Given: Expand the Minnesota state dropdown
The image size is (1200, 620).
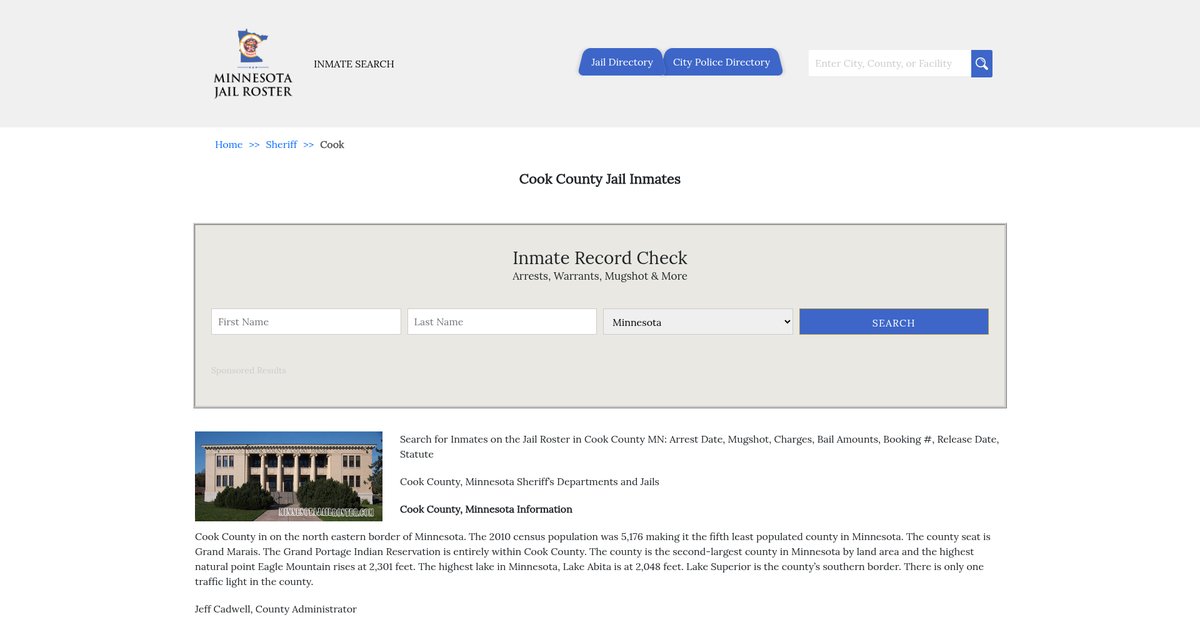Looking at the screenshot, I should 697,322.
